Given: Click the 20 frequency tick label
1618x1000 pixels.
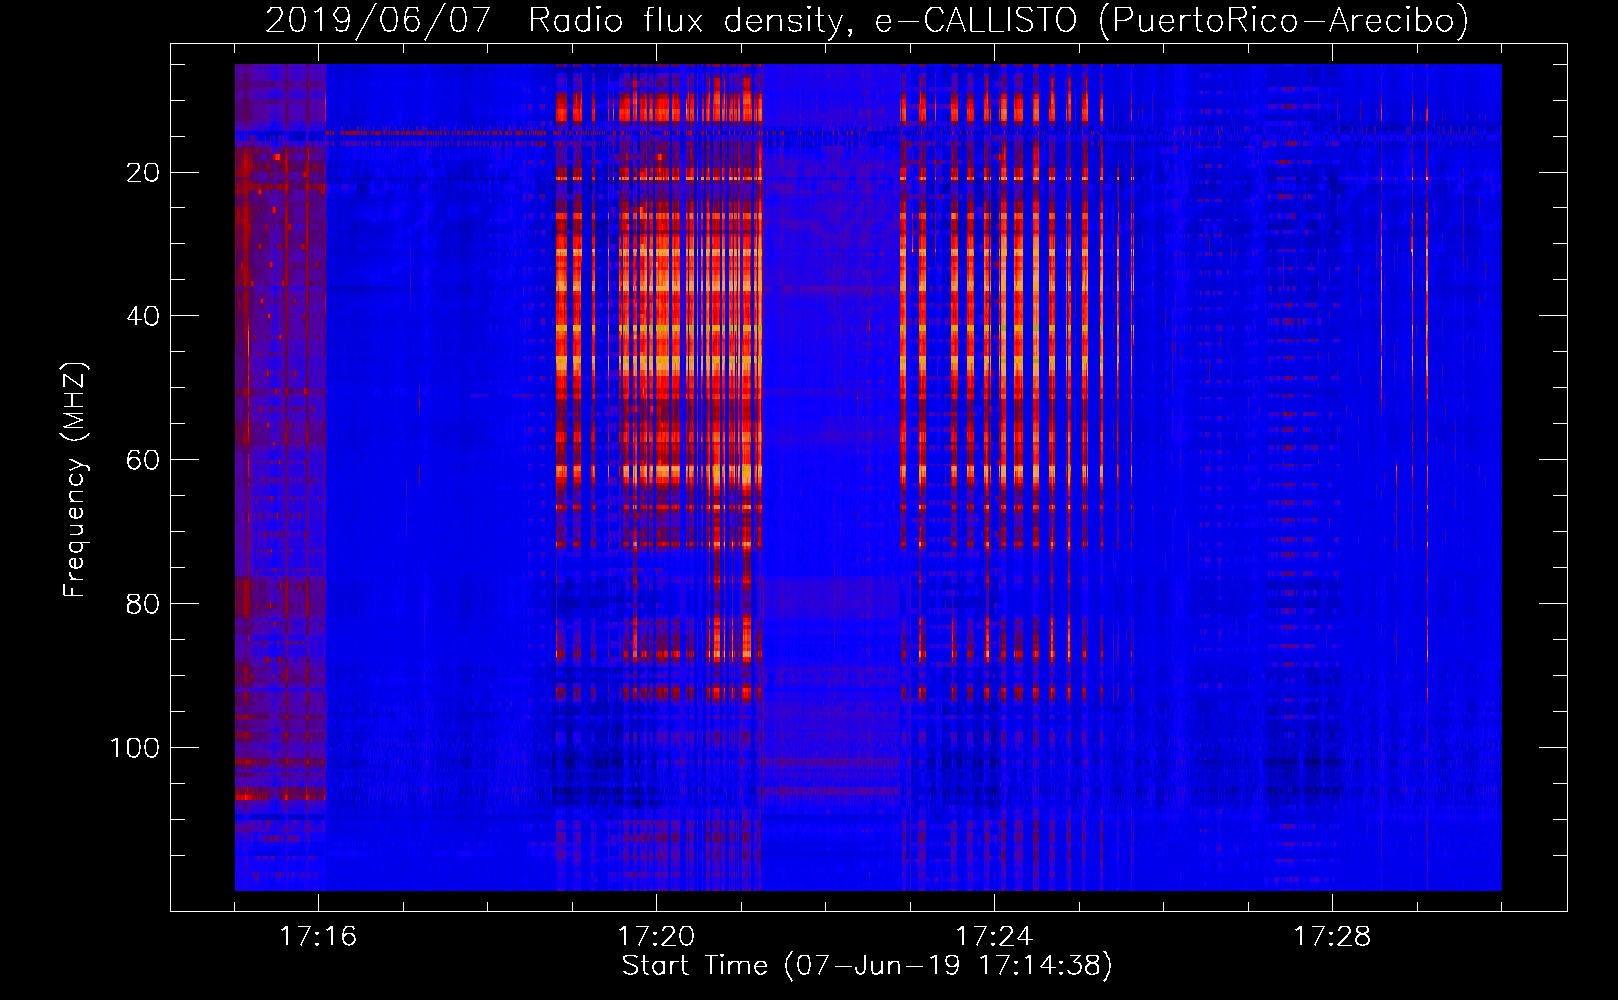Looking at the screenshot, I should (143, 173).
